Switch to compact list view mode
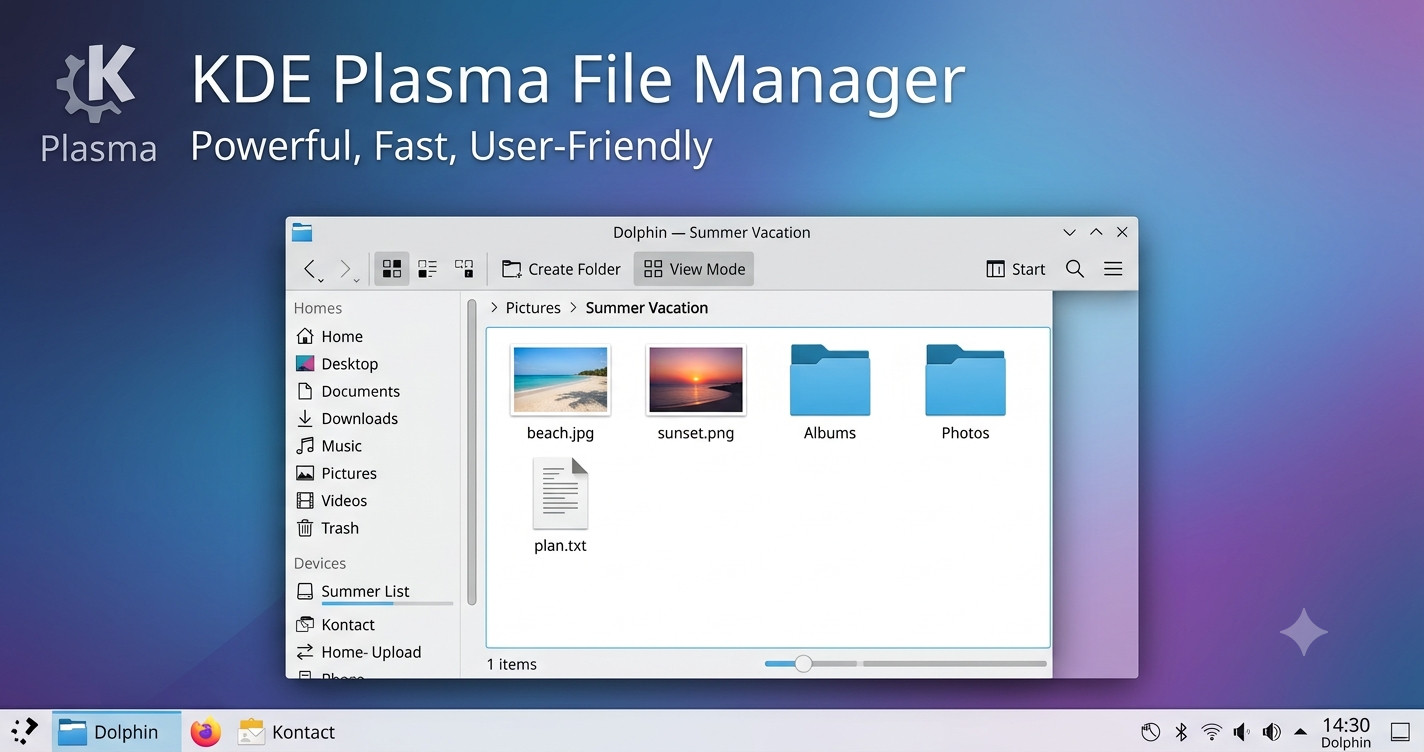The width and height of the screenshot is (1424, 752). (428, 268)
